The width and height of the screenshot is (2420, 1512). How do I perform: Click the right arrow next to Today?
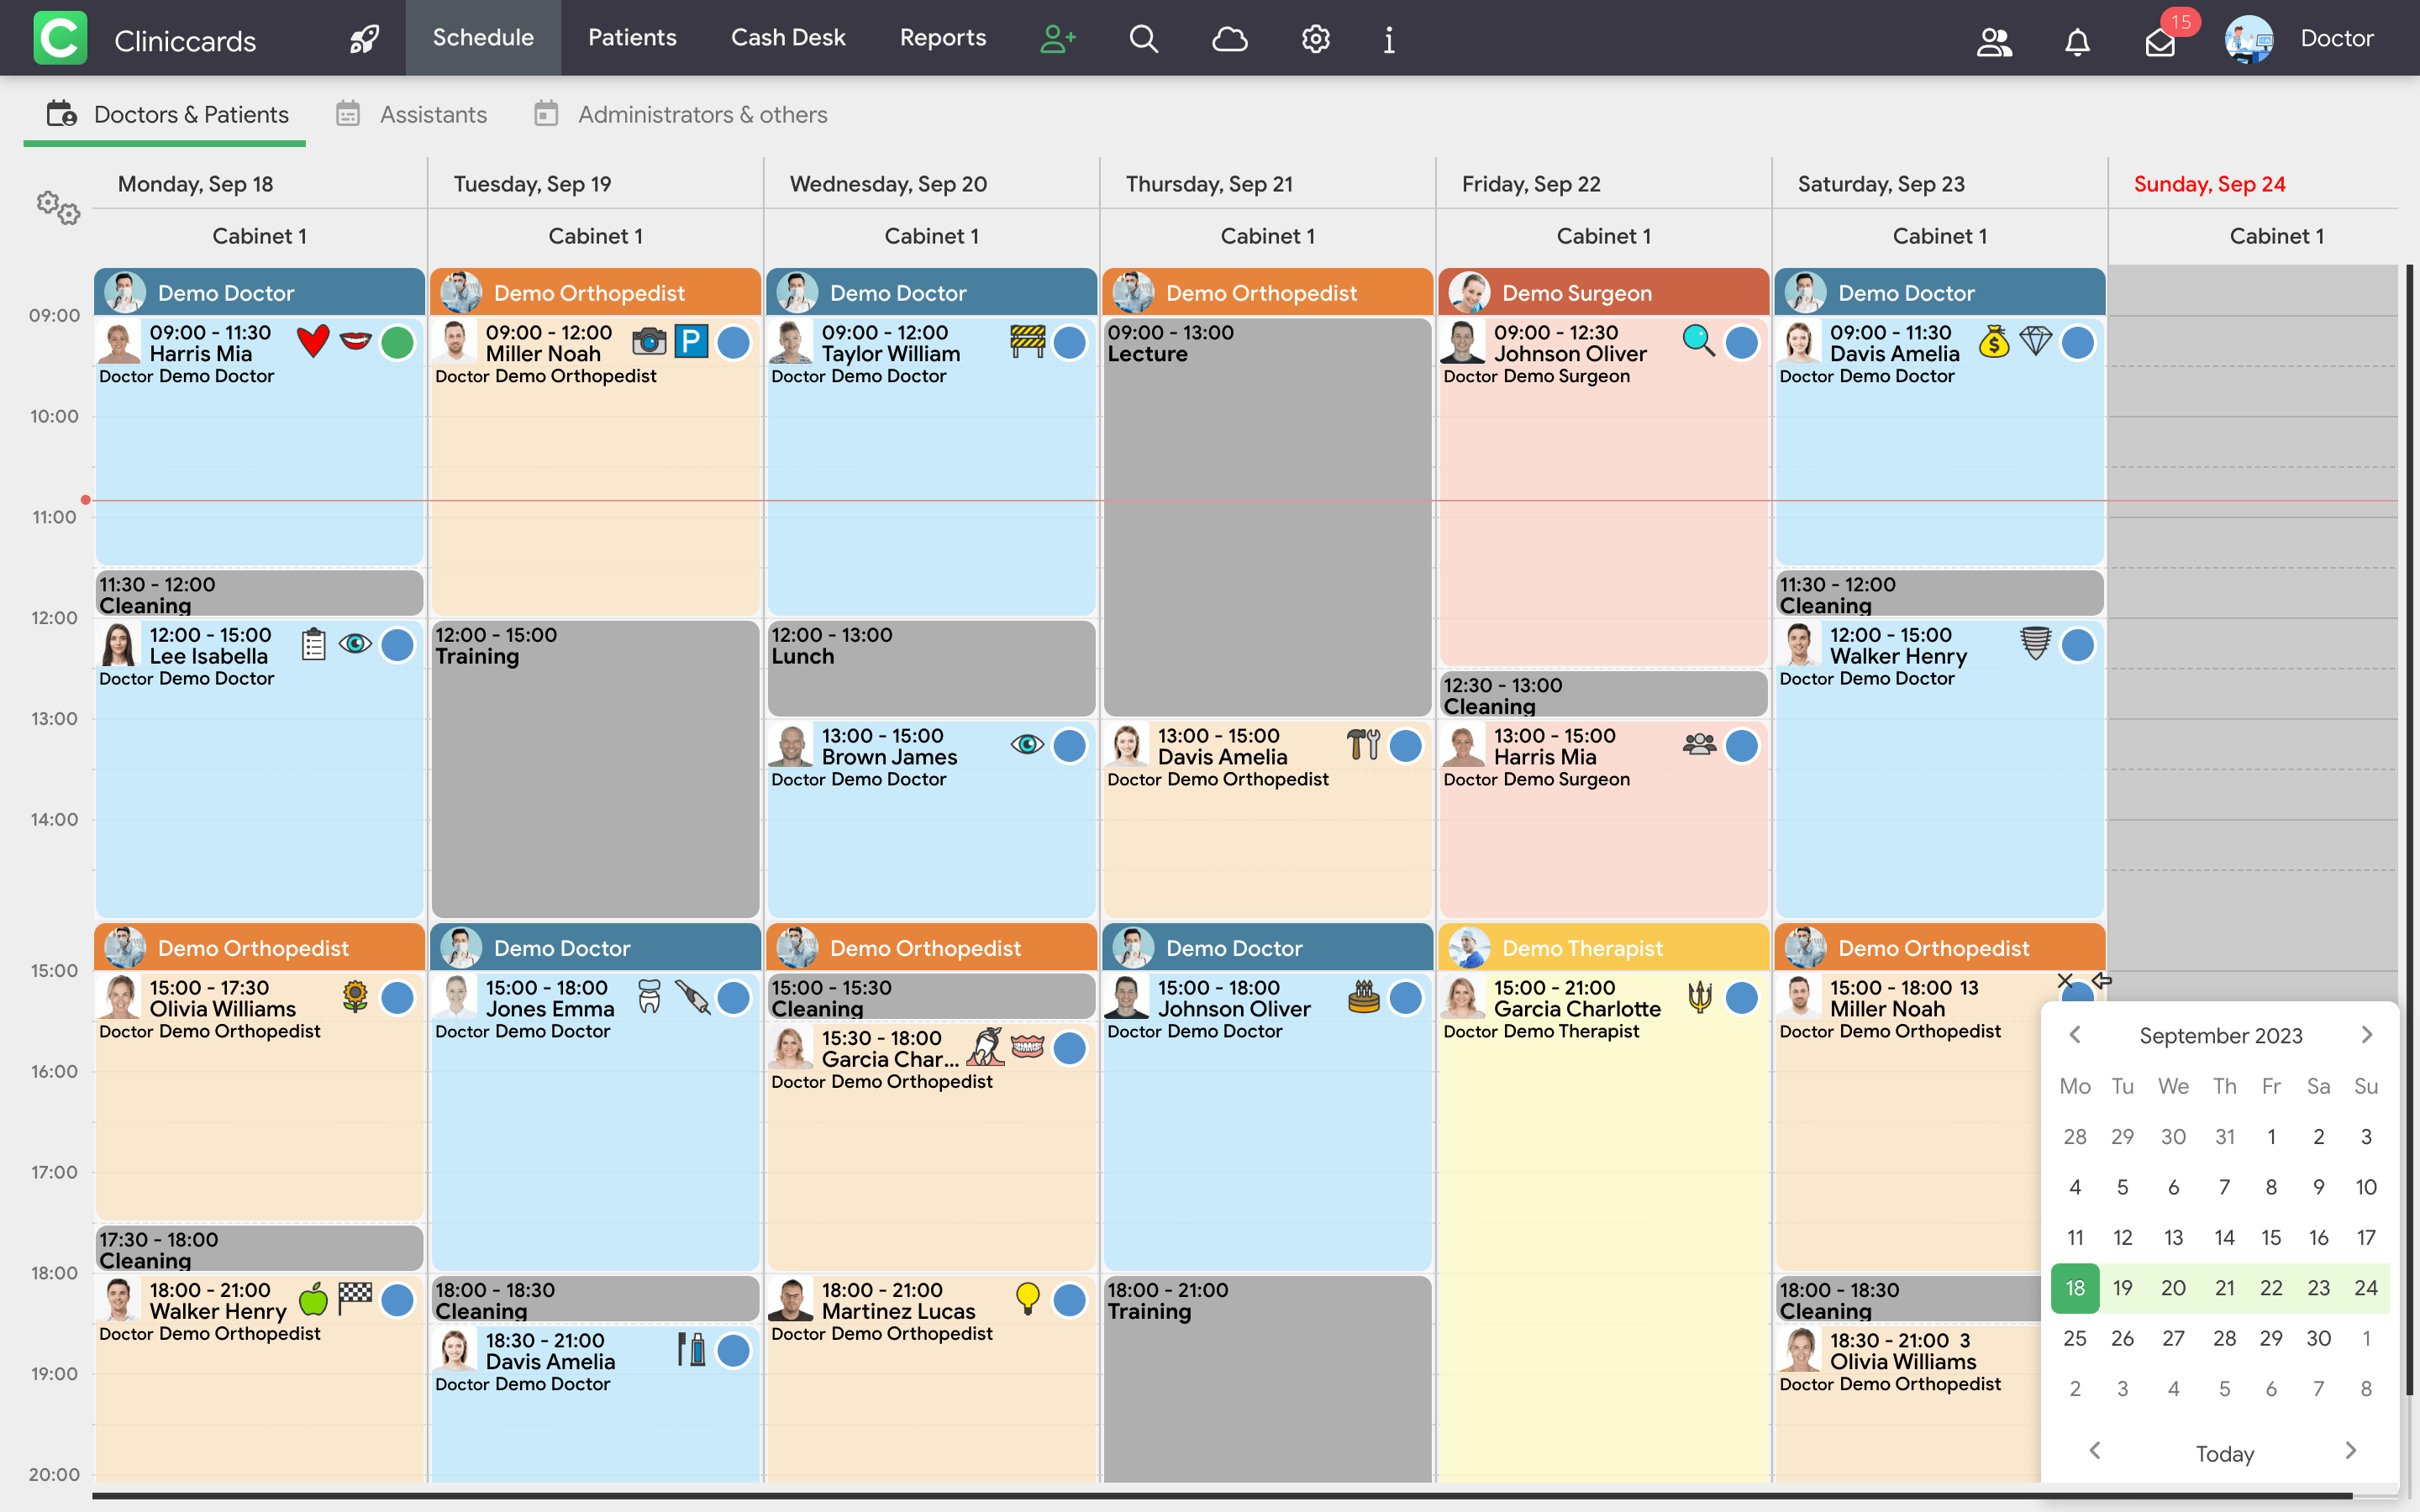2351,1451
